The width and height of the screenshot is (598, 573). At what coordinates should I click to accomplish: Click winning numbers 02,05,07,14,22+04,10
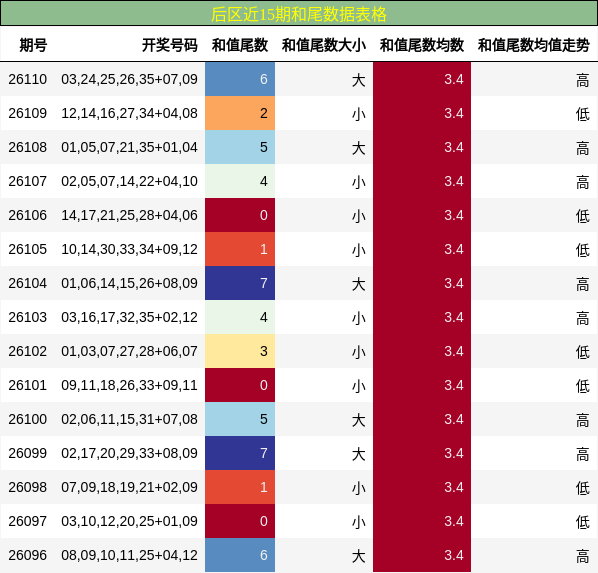pos(129,181)
